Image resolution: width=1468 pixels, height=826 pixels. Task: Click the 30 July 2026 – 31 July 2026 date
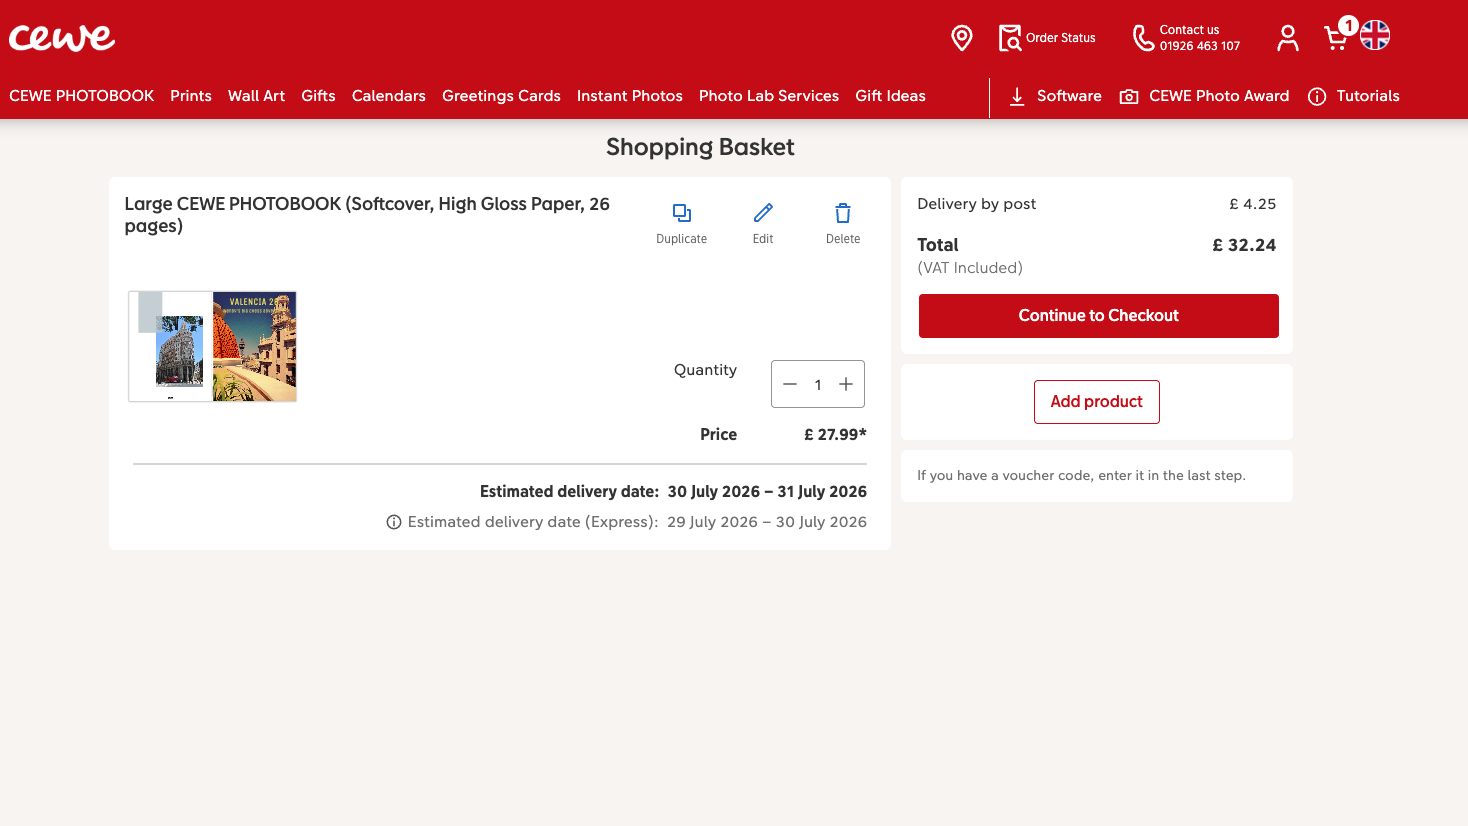(x=767, y=492)
